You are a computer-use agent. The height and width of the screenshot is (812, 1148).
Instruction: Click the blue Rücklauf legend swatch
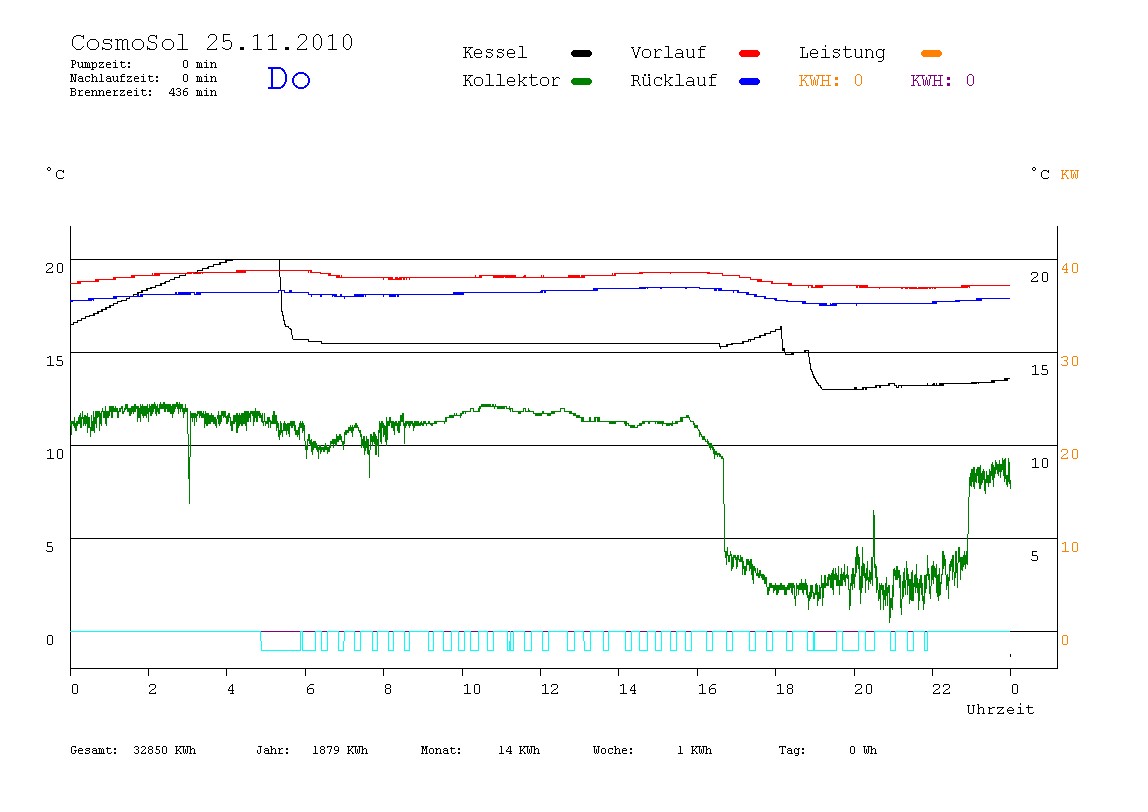tap(750, 81)
